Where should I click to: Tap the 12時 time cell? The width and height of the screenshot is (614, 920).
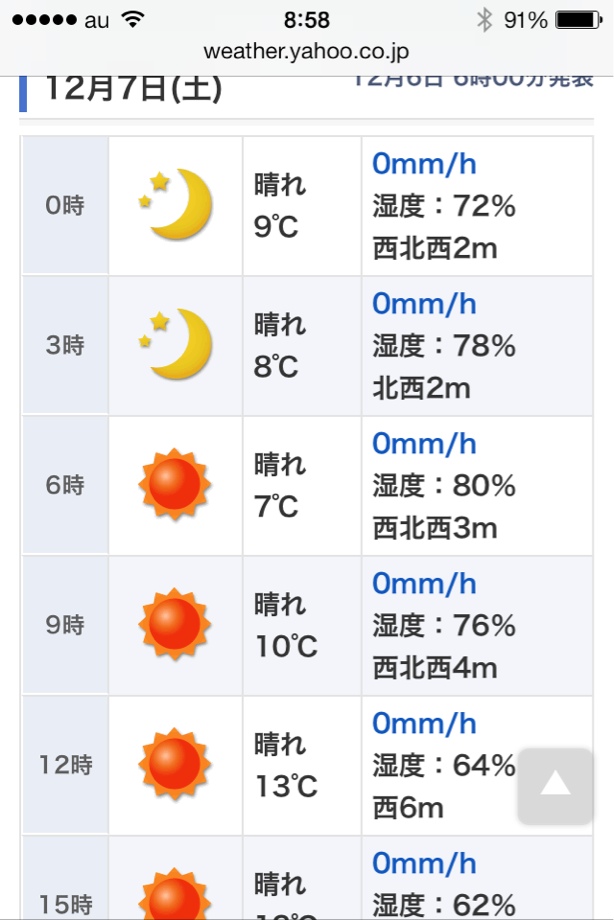[65, 765]
